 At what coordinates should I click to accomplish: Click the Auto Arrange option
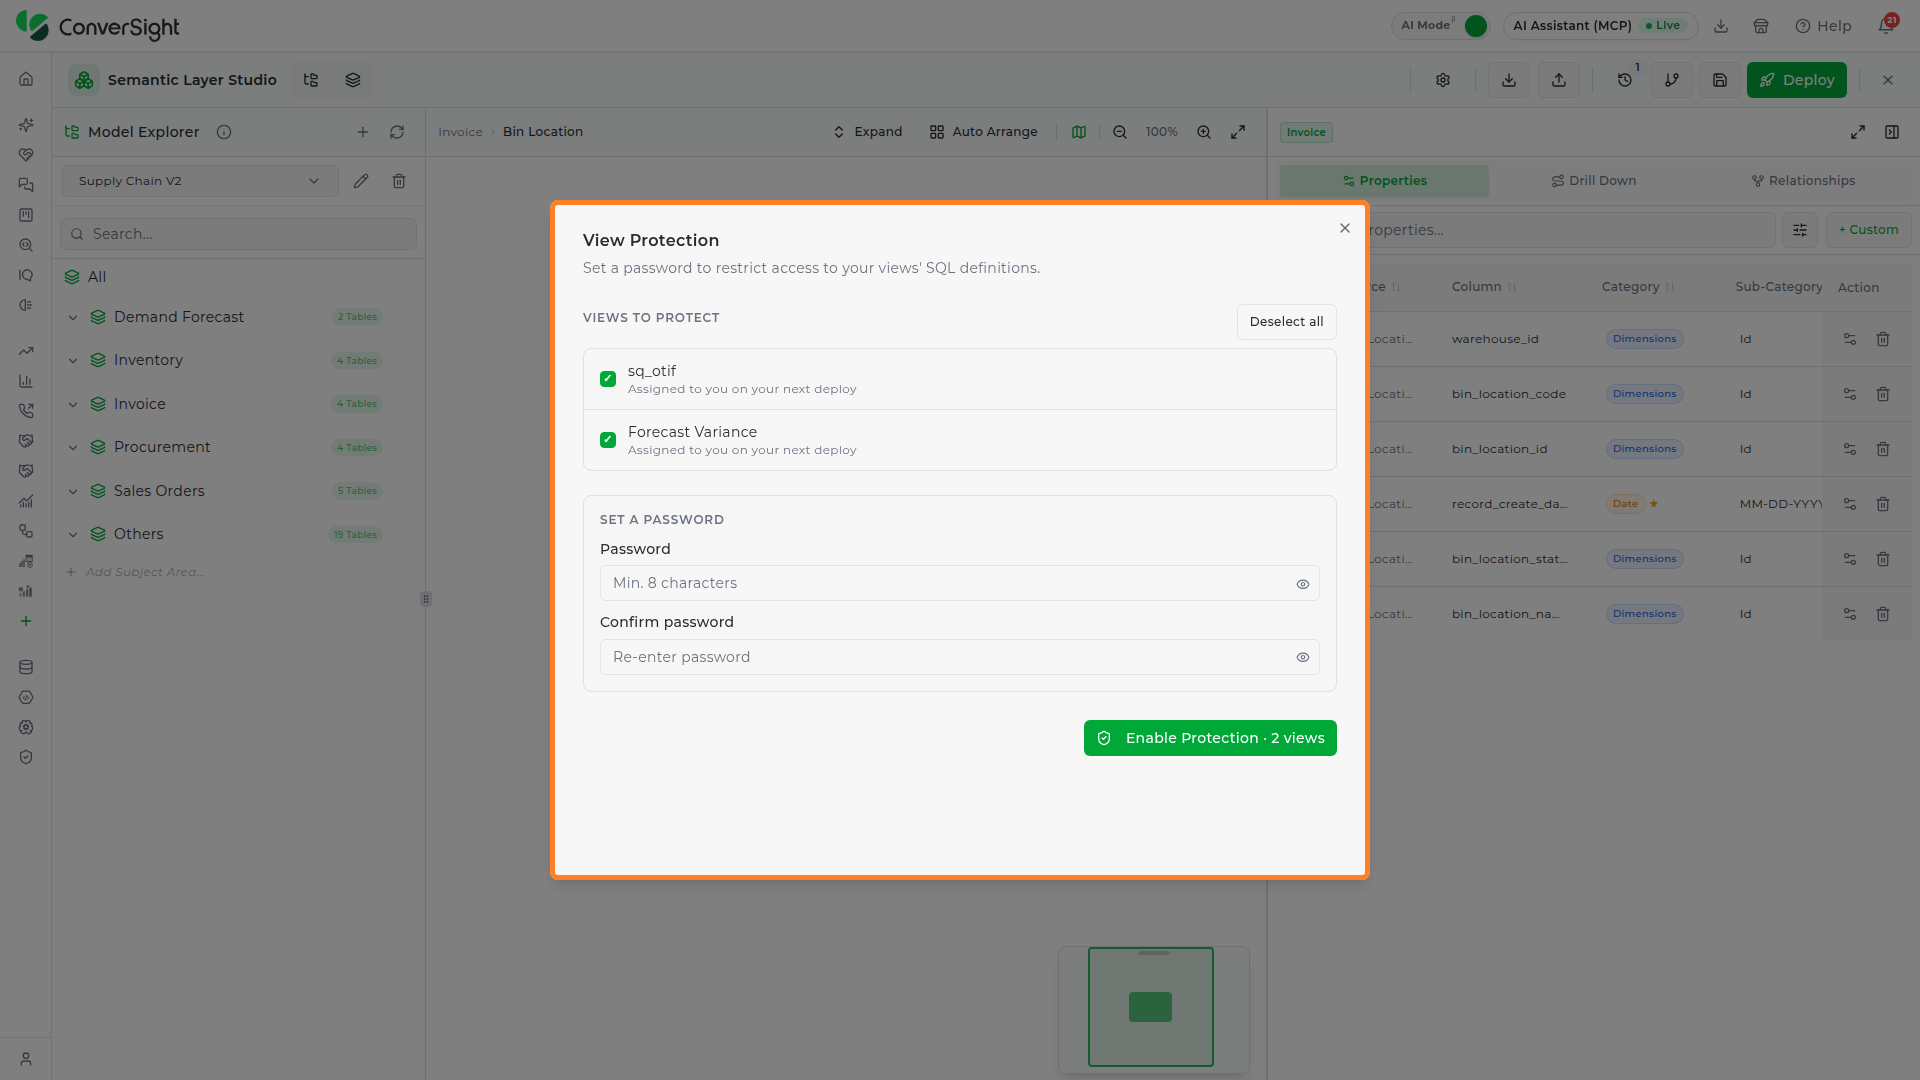[983, 132]
